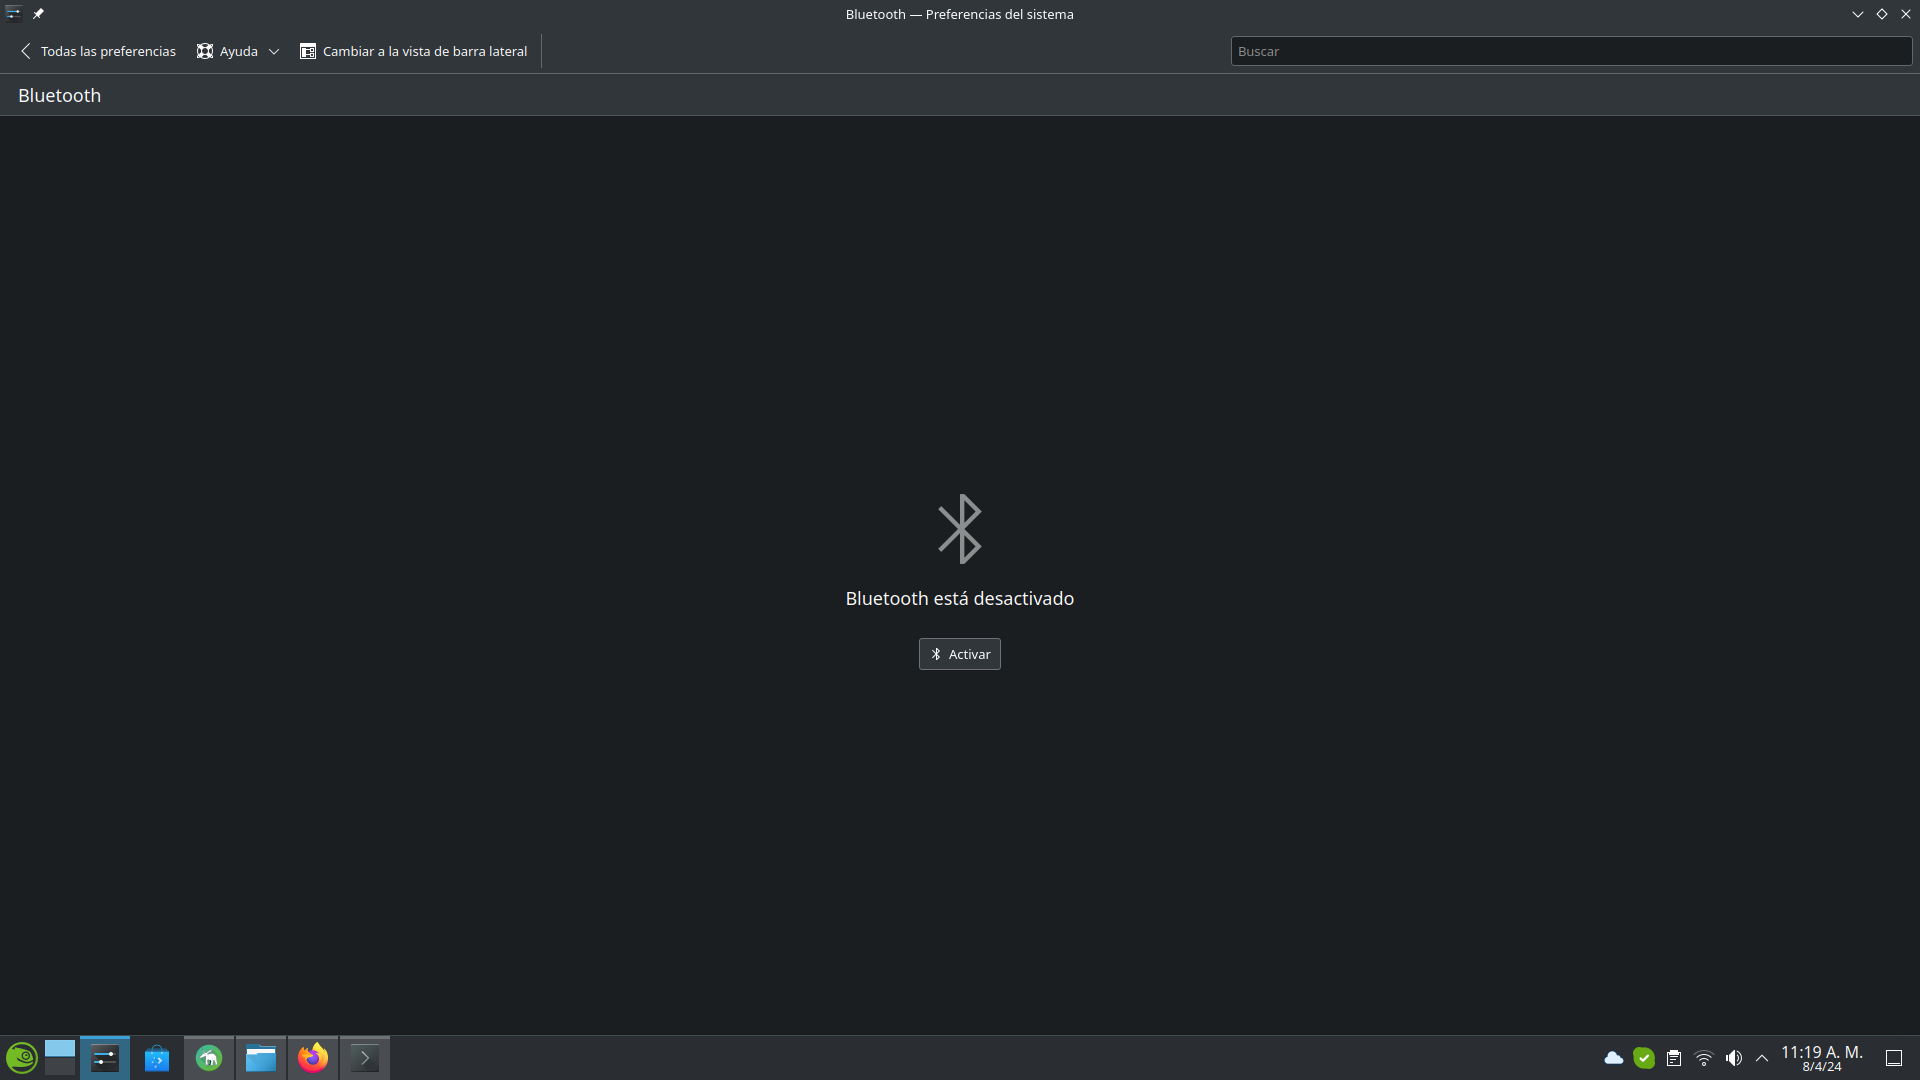Click the Activar Bluetooth button
This screenshot has width=1920, height=1080.
pyautogui.click(x=959, y=654)
